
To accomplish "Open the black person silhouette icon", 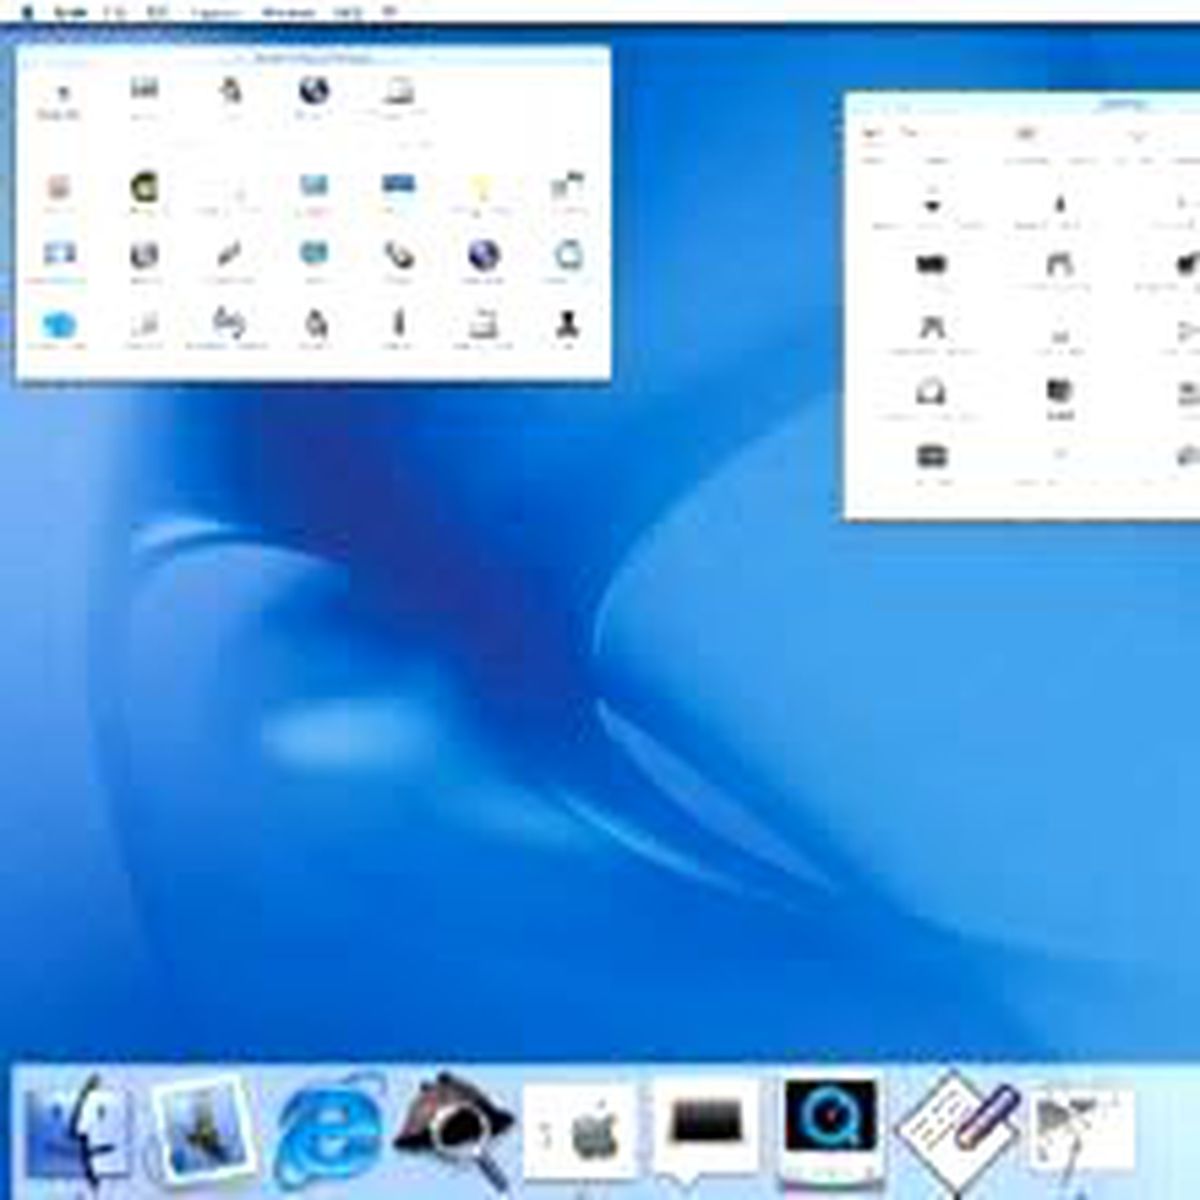I will click(x=569, y=324).
